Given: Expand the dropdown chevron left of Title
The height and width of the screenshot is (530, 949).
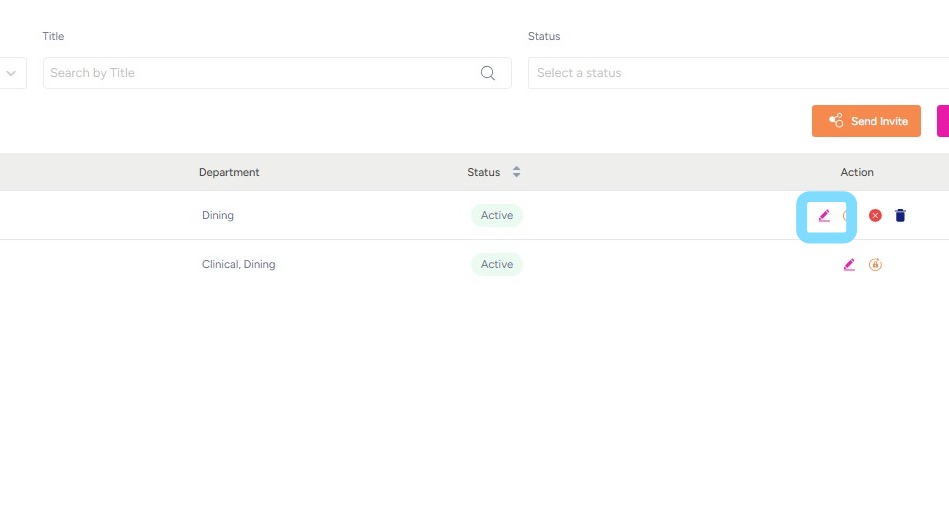Looking at the screenshot, I should pyautogui.click(x=13, y=73).
